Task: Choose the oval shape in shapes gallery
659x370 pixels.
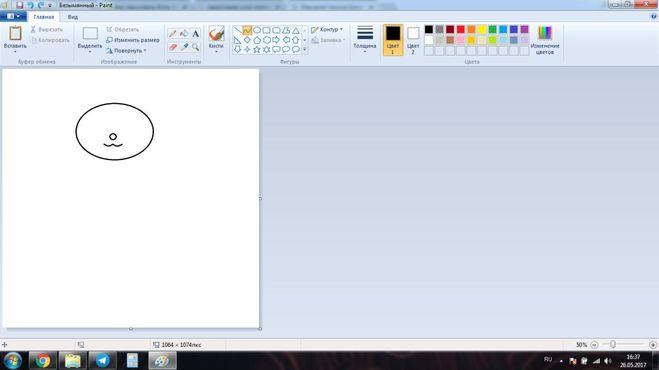Action: point(257,30)
